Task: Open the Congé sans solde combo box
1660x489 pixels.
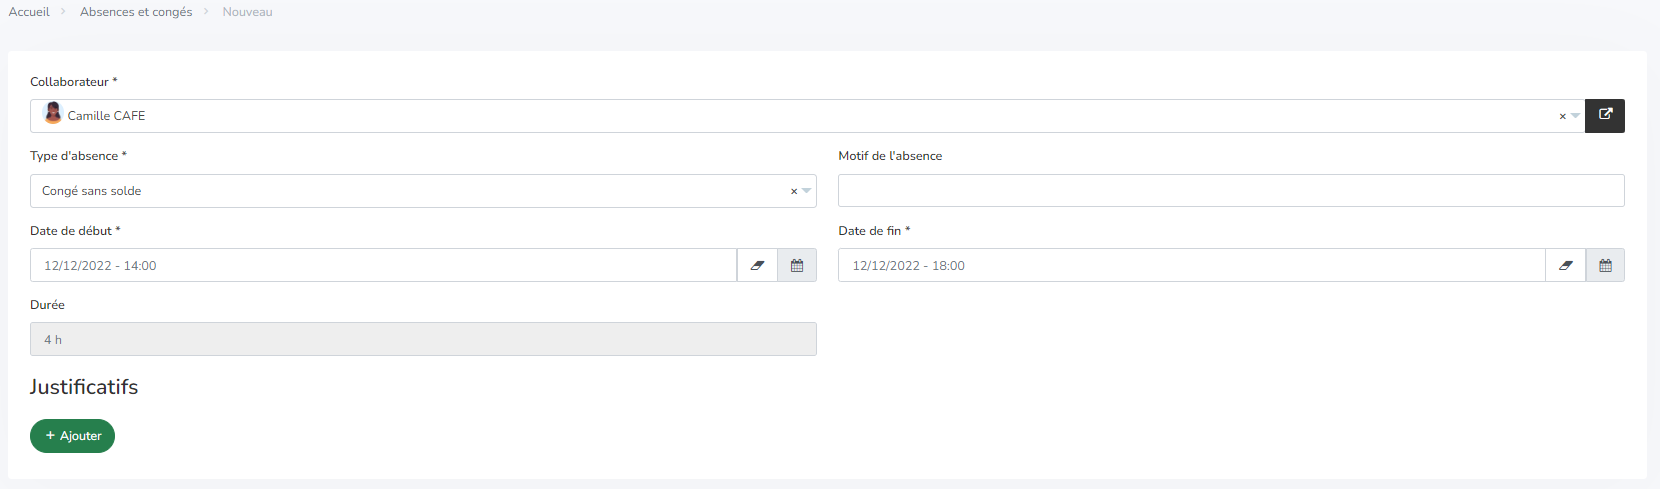Action: pyautogui.click(x=400, y=191)
